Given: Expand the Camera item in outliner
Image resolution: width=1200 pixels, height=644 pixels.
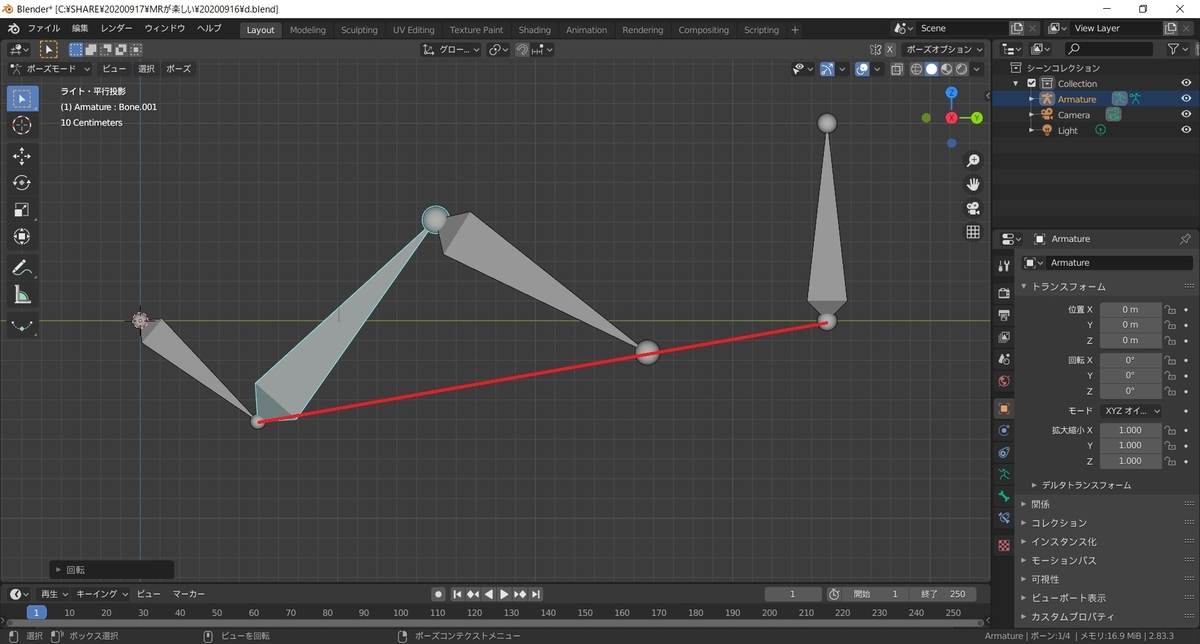Looking at the screenshot, I should coord(1031,115).
